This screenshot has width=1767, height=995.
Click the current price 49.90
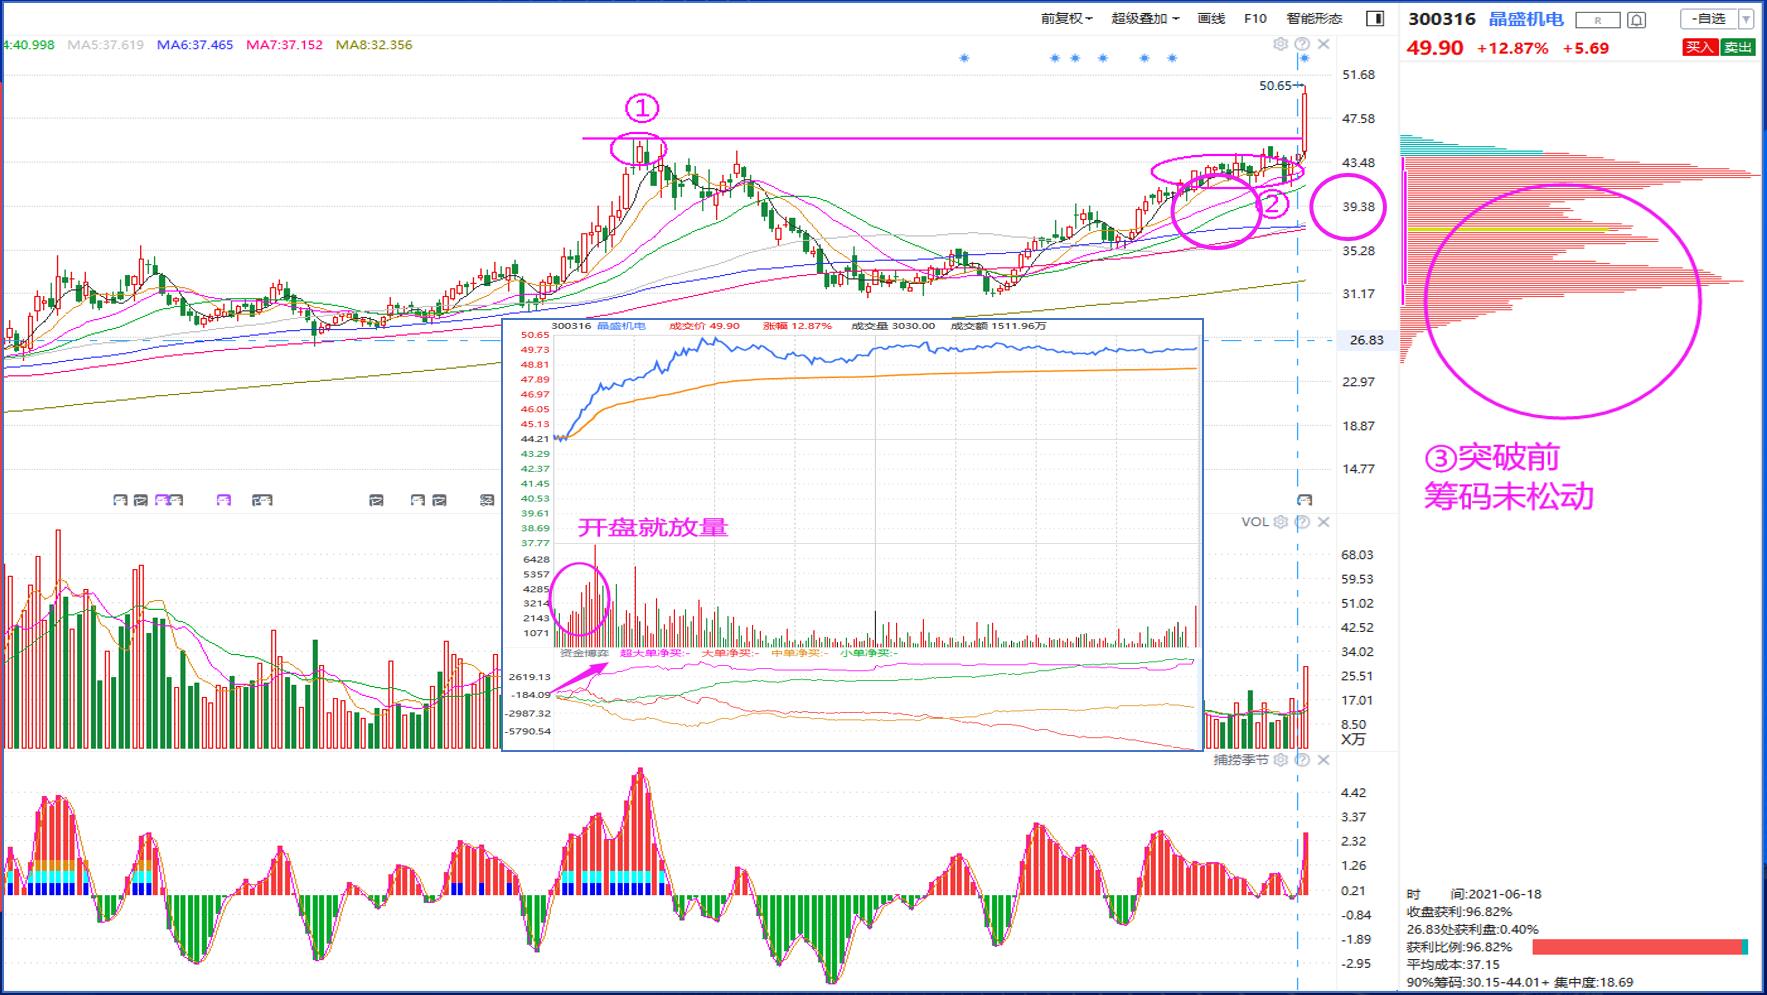click(1435, 48)
